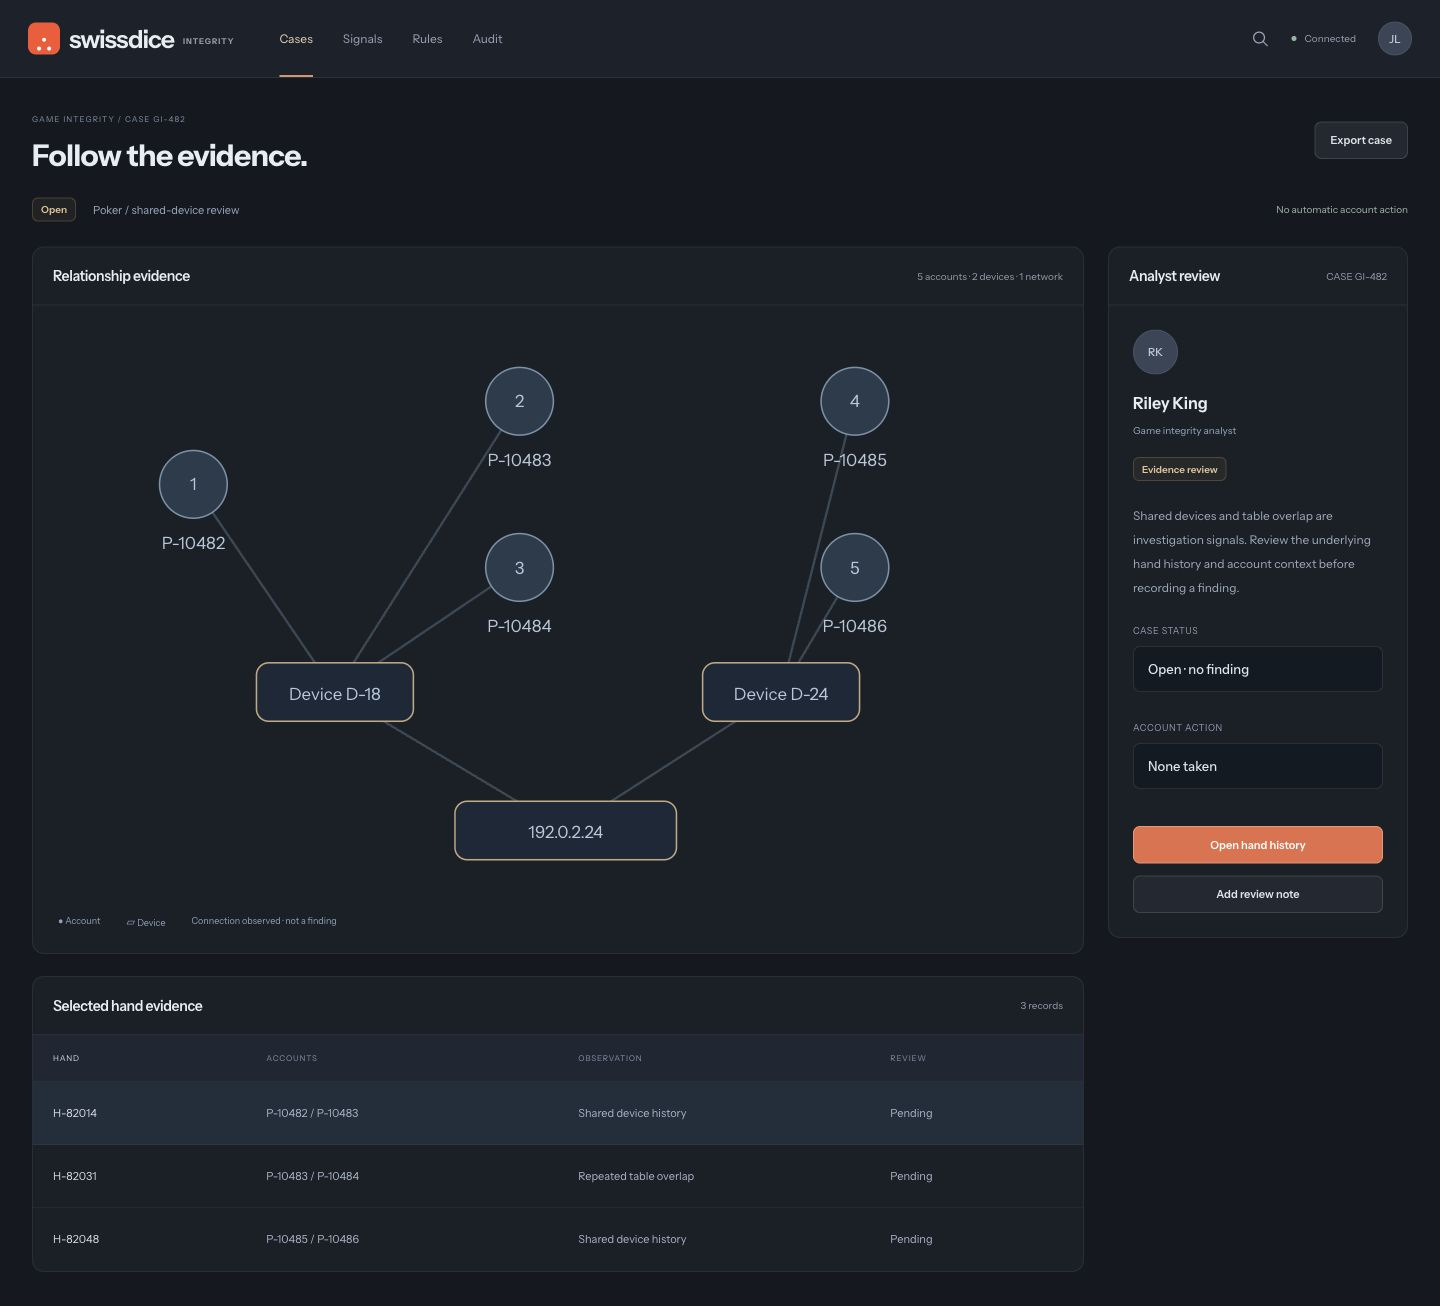Image resolution: width=1440 pixels, height=1306 pixels.
Task: Open the Case status field 'Open · no finding'
Action: [1257, 669]
